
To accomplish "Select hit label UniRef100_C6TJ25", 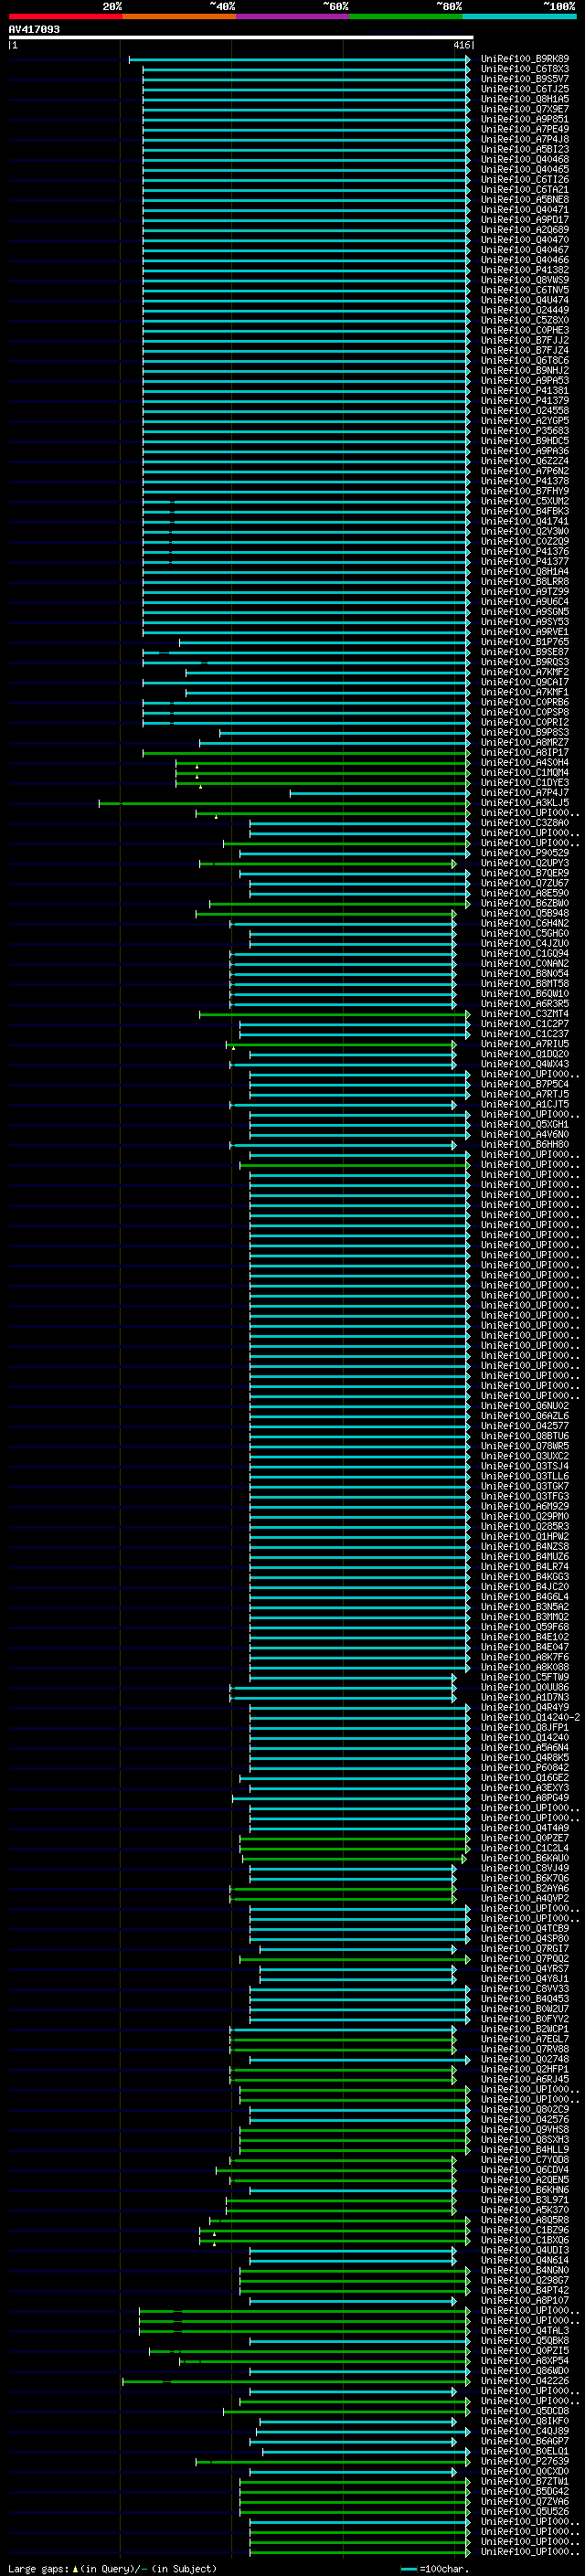I will point(525,89).
